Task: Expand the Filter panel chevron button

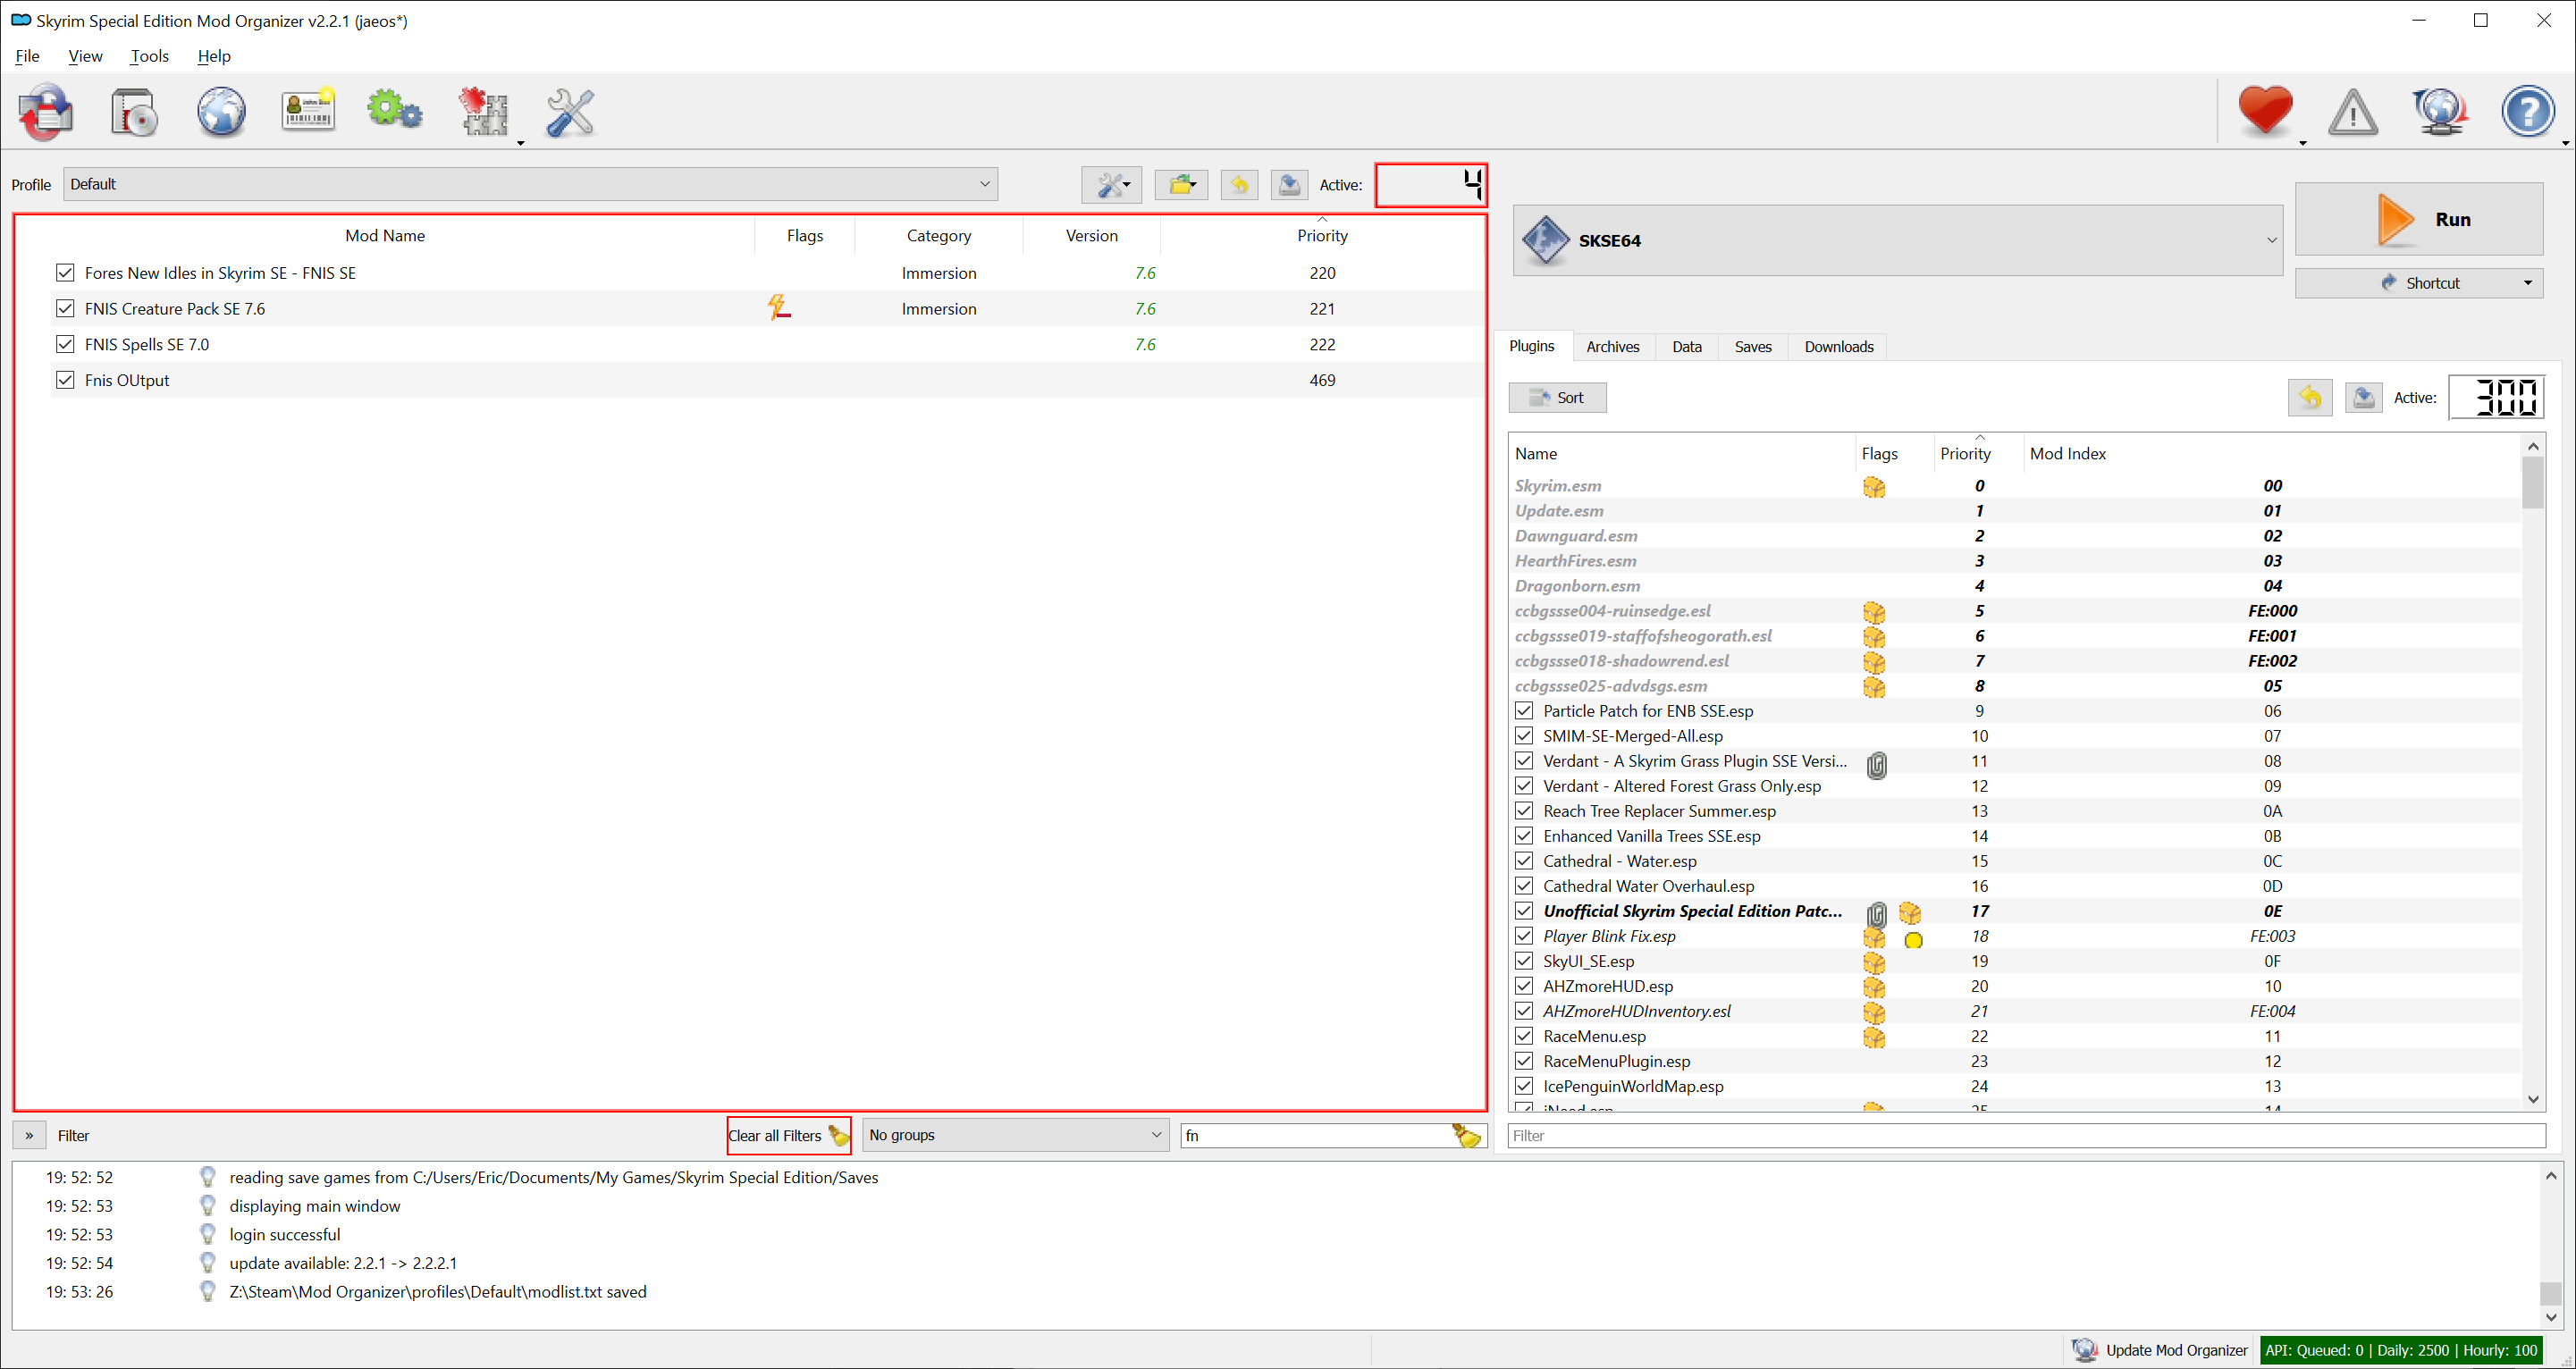Action: pos(29,1135)
